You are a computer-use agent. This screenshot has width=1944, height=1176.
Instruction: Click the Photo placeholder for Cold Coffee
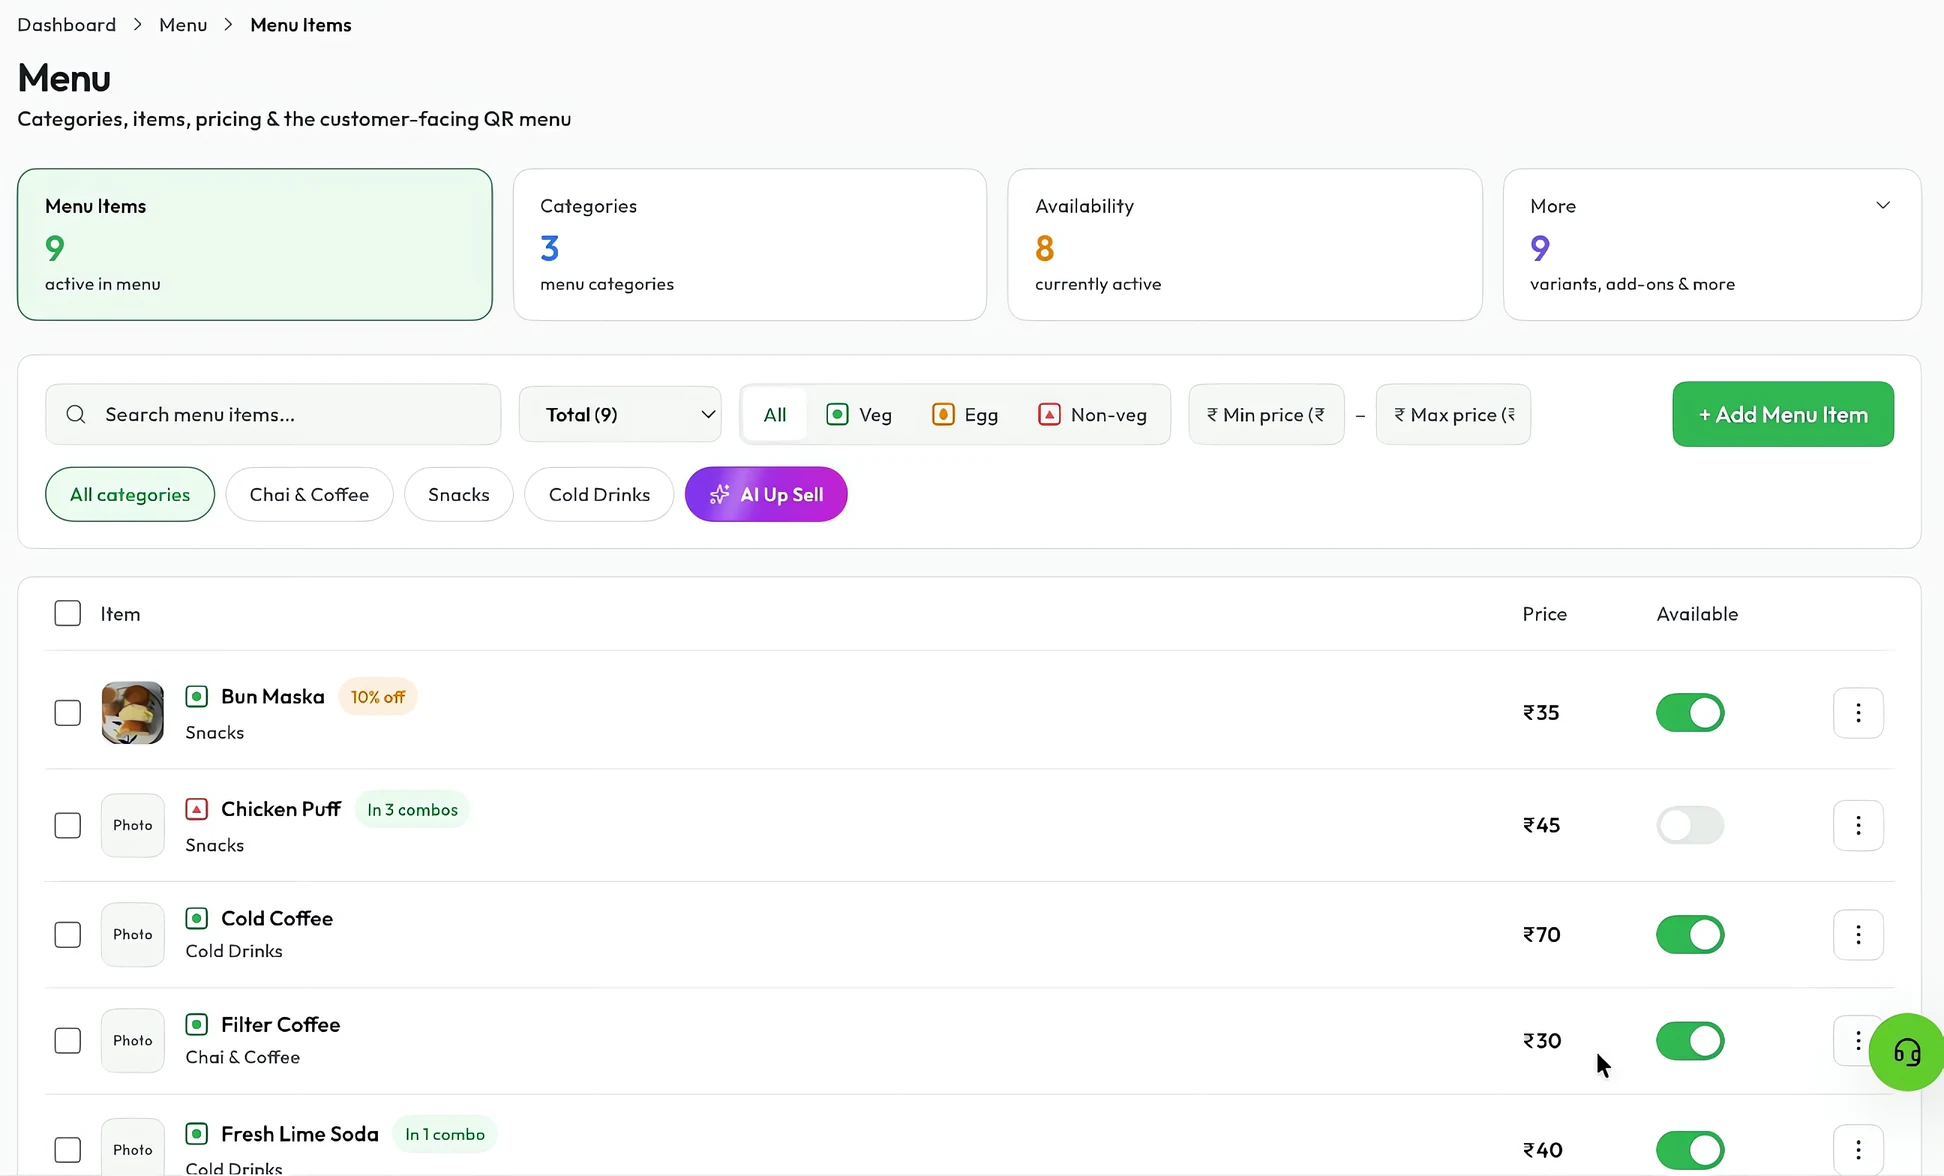click(133, 934)
